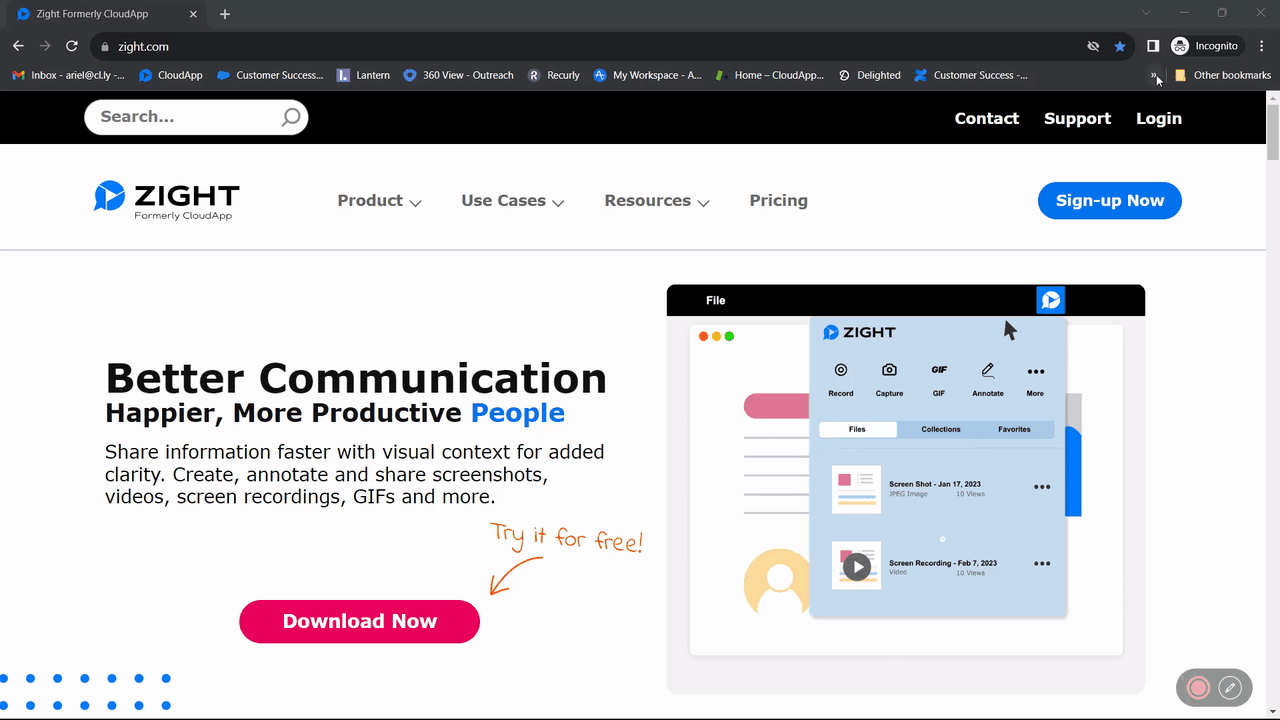1280x720 pixels.
Task: Reload the page with the refresh icon
Action: tap(72, 46)
